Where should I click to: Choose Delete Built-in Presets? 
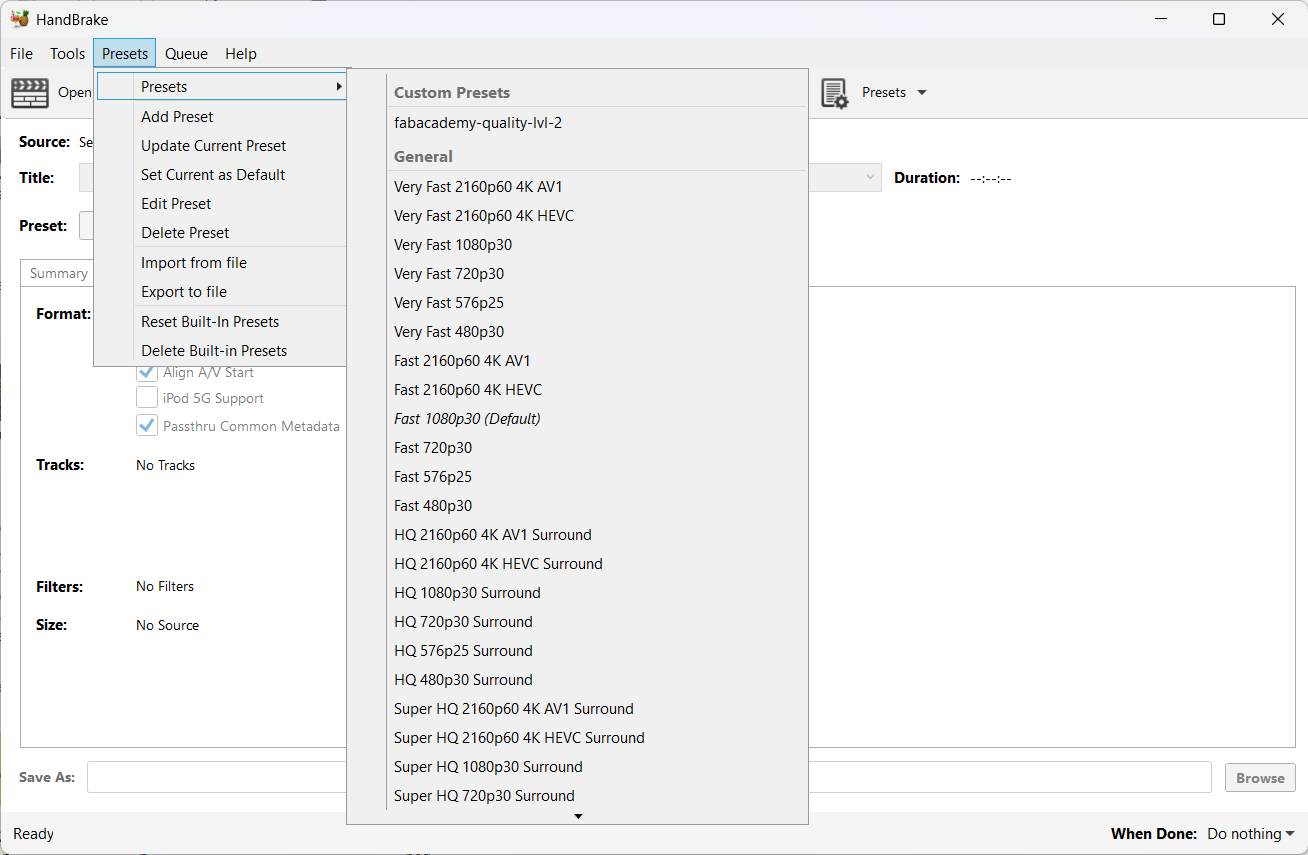coord(221,351)
